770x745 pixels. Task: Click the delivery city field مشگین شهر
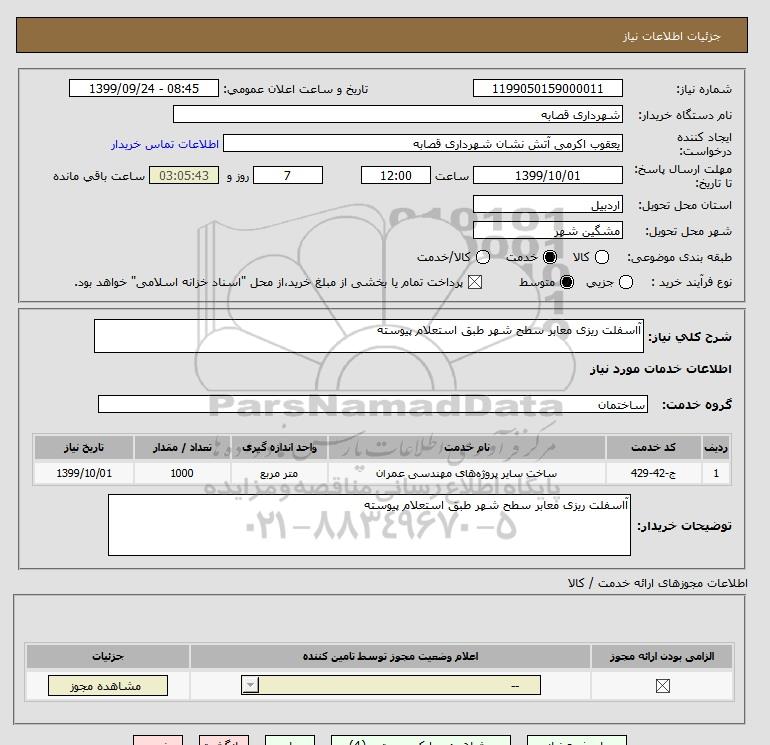[548, 230]
